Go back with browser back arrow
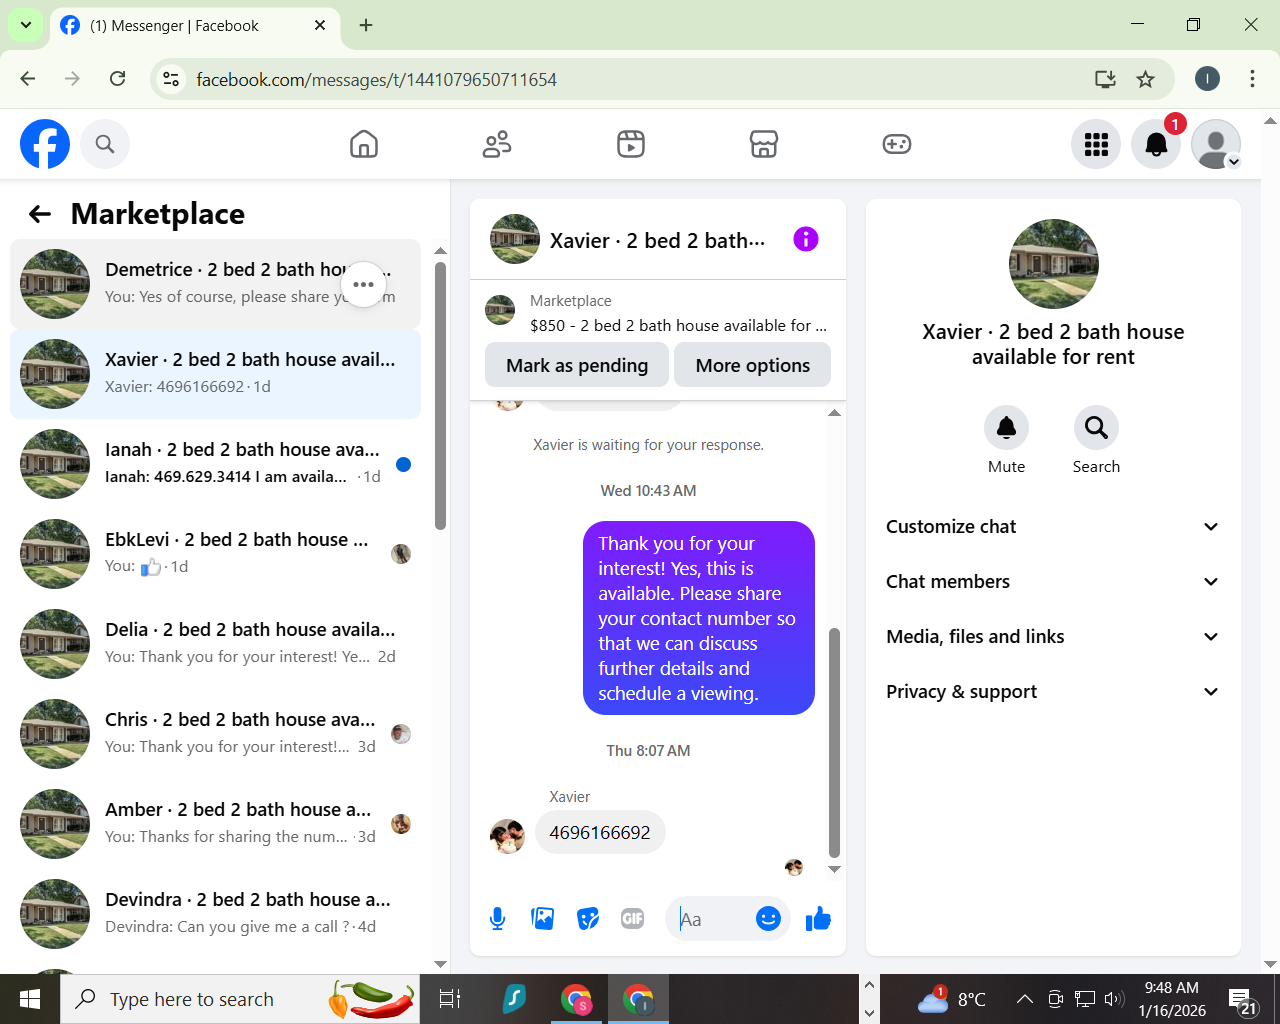1280x1024 pixels. coord(28,79)
